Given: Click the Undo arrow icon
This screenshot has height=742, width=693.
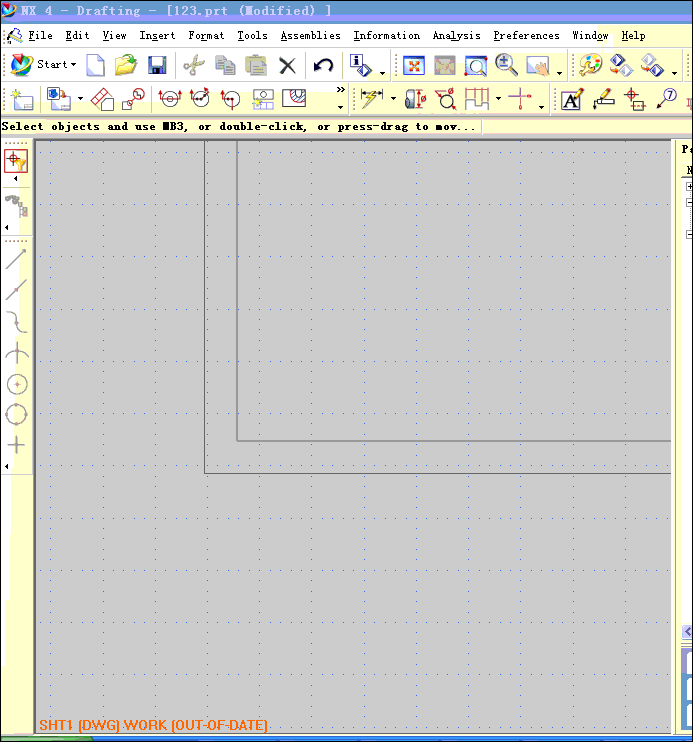Looking at the screenshot, I should pos(323,65).
